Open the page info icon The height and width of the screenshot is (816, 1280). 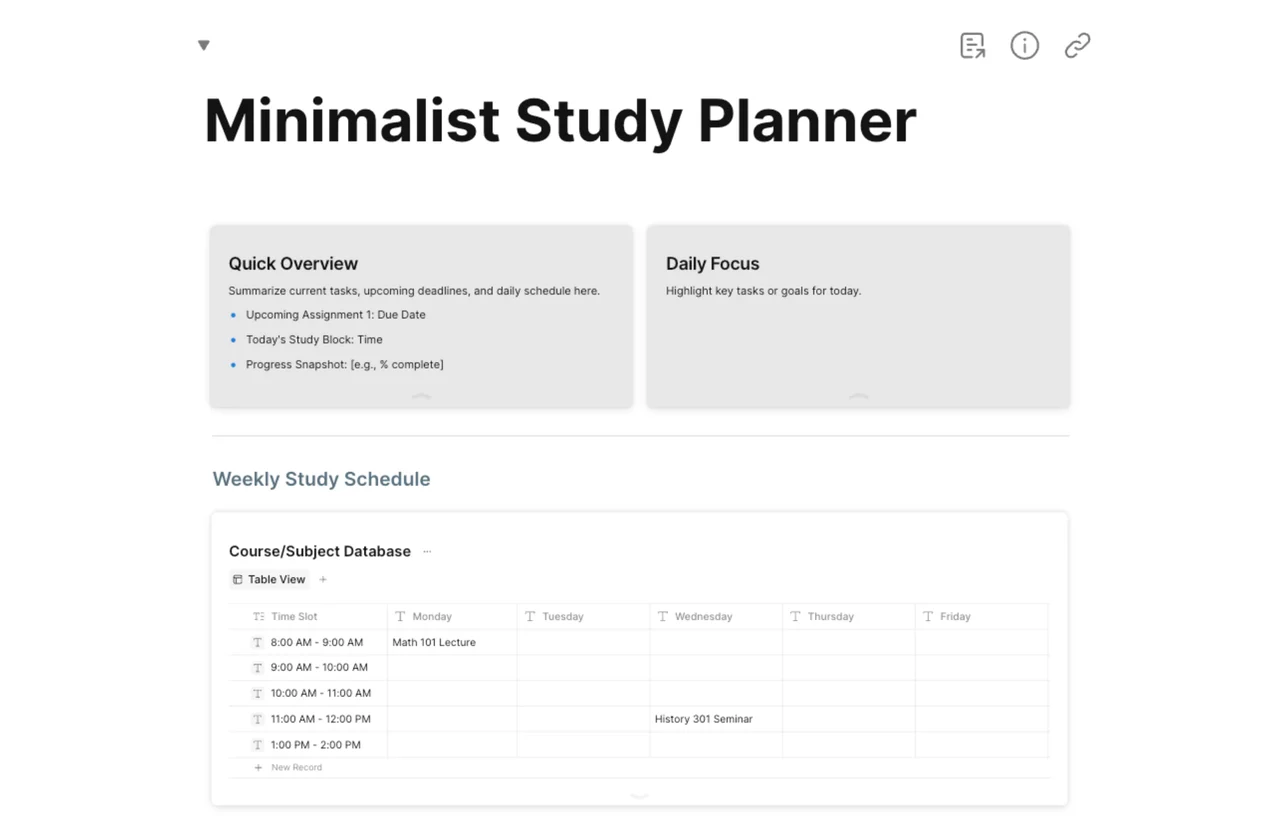[x=1024, y=45]
